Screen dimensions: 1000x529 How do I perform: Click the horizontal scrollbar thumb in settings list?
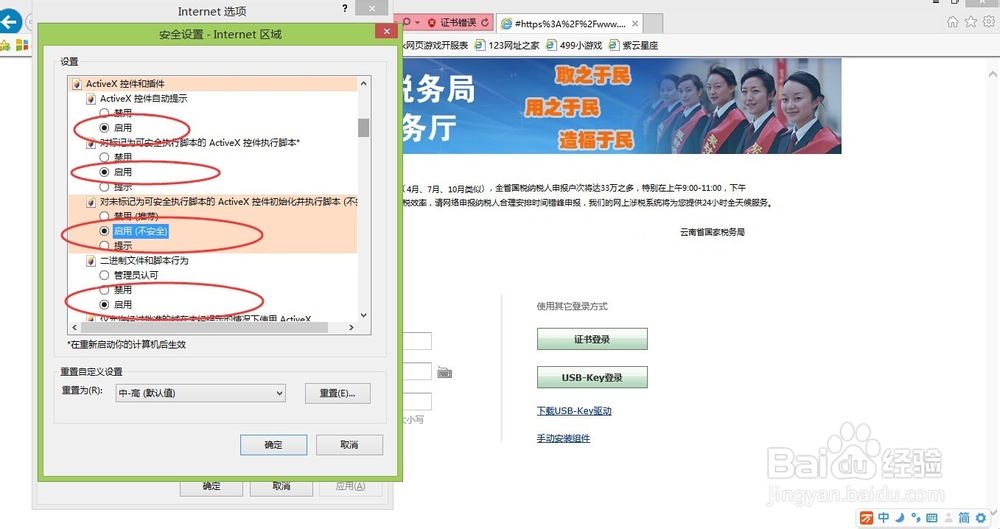204,327
